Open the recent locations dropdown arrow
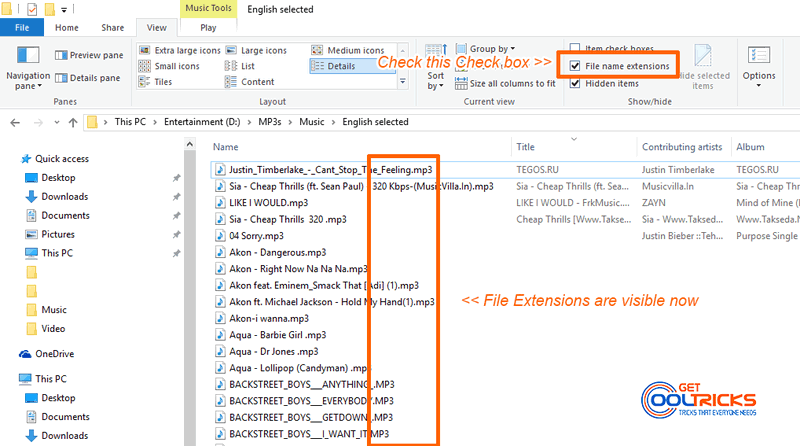800x446 pixels. 57,122
